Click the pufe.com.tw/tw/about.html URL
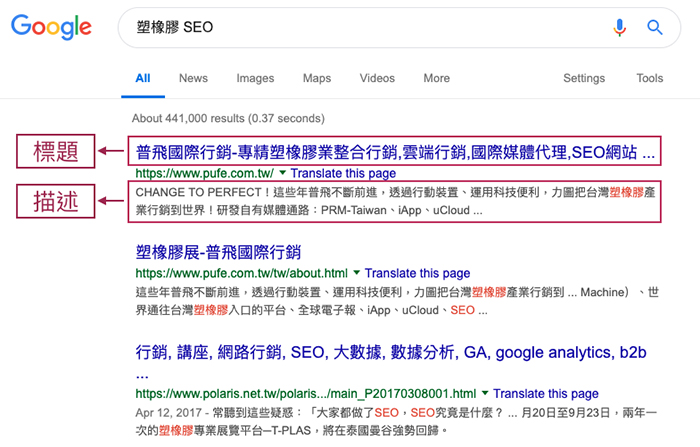The width and height of the screenshot is (700, 447). [242, 273]
